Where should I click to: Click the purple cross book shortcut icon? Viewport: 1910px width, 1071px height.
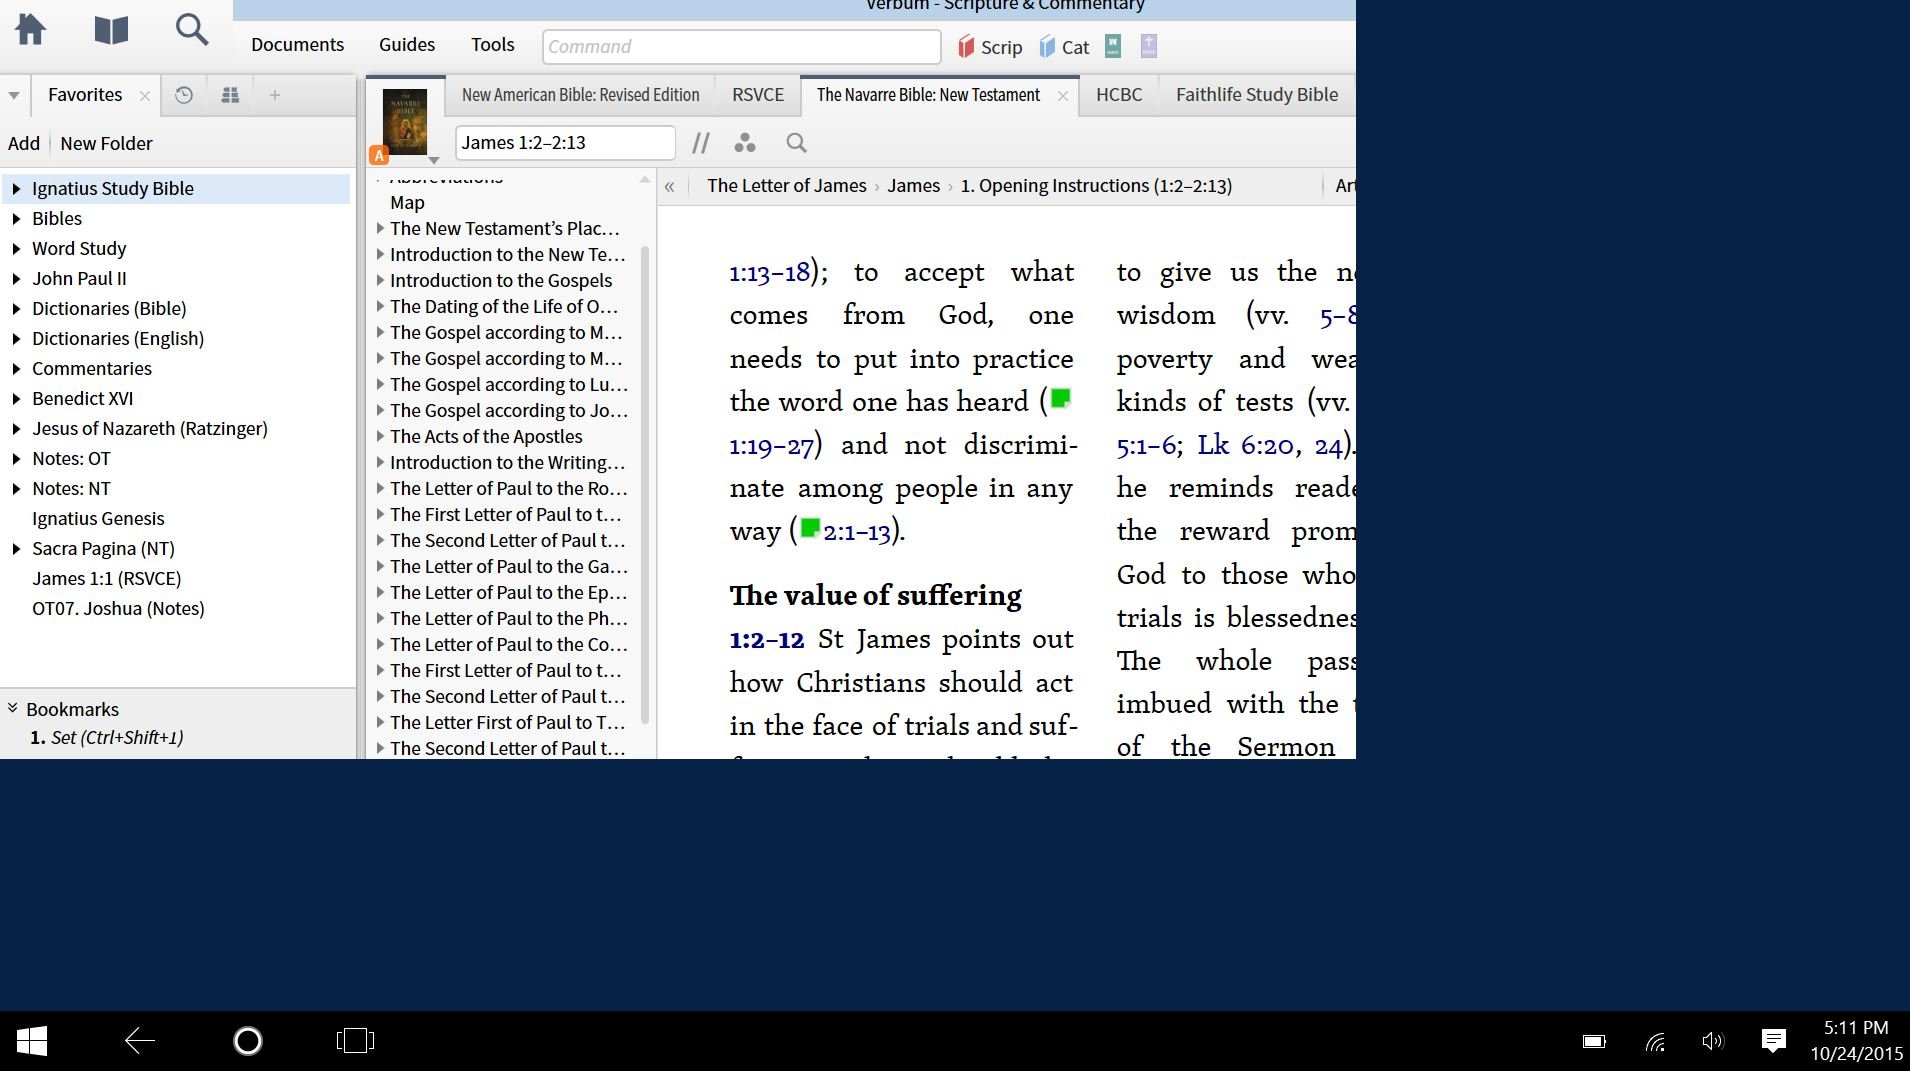coord(1149,46)
